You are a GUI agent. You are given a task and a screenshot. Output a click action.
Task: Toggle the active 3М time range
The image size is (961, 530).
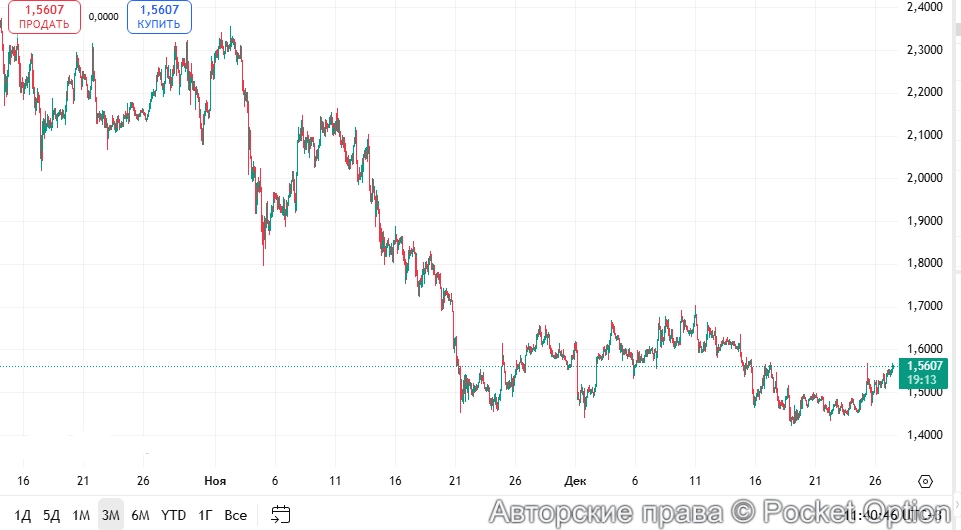[x=111, y=515]
